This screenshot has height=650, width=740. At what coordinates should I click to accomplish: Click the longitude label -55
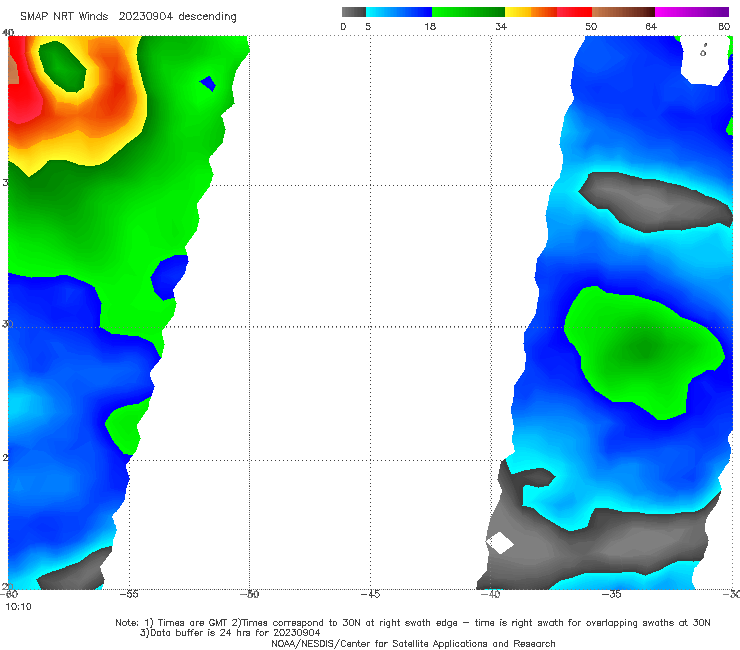tap(129, 594)
